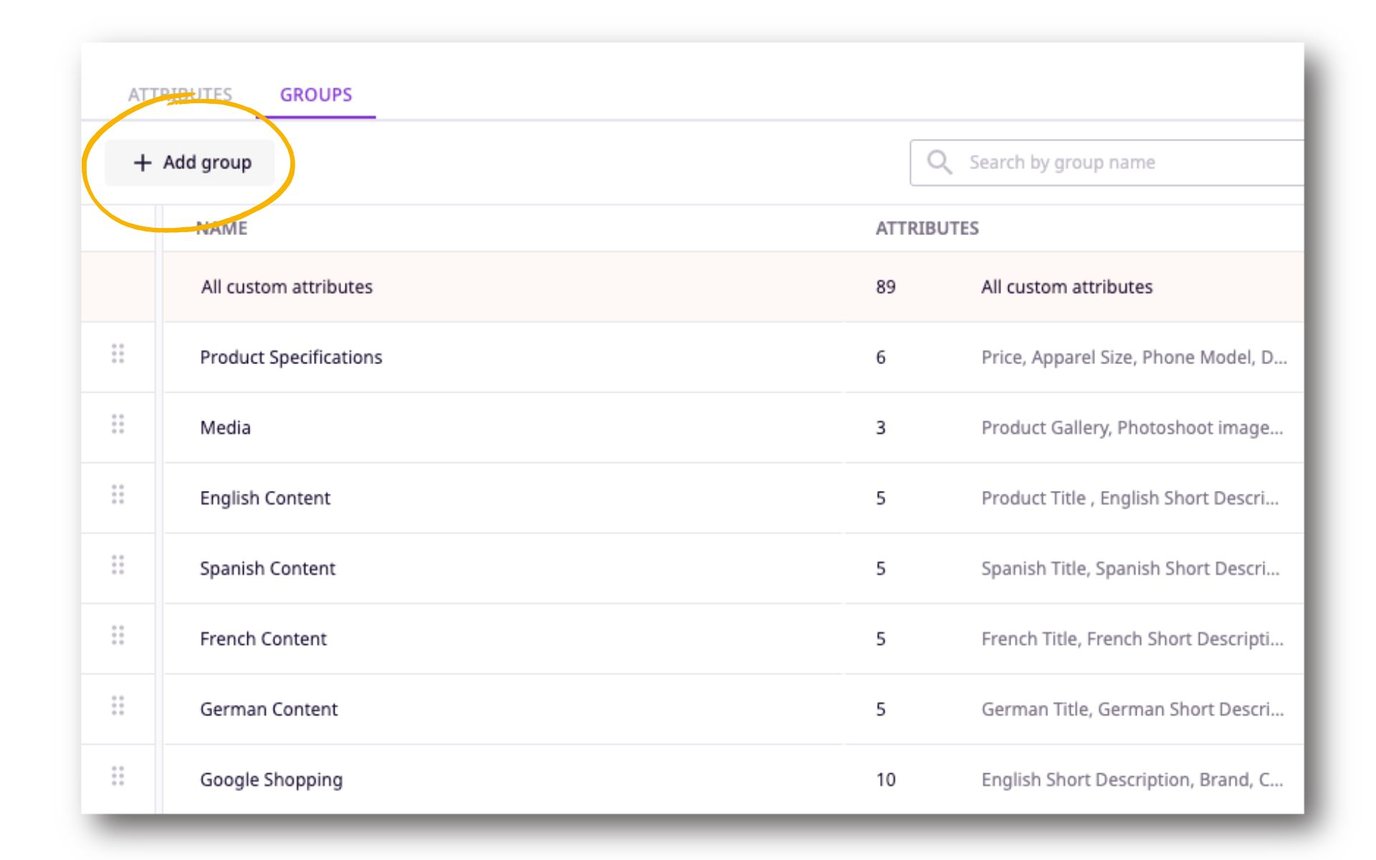The height and width of the screenshot is (860, 1376).
Task: Open the All custom attributes group
Action: (x=286, y=286)
